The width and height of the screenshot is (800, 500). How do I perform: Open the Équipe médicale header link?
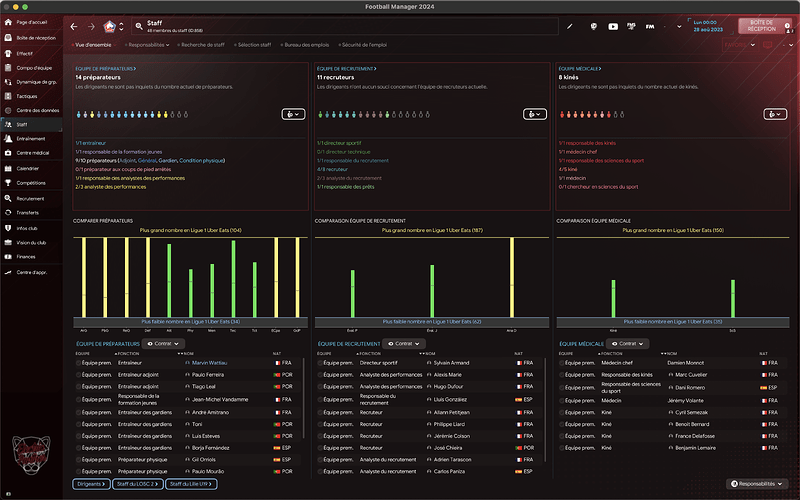click(x=580, y=68)
